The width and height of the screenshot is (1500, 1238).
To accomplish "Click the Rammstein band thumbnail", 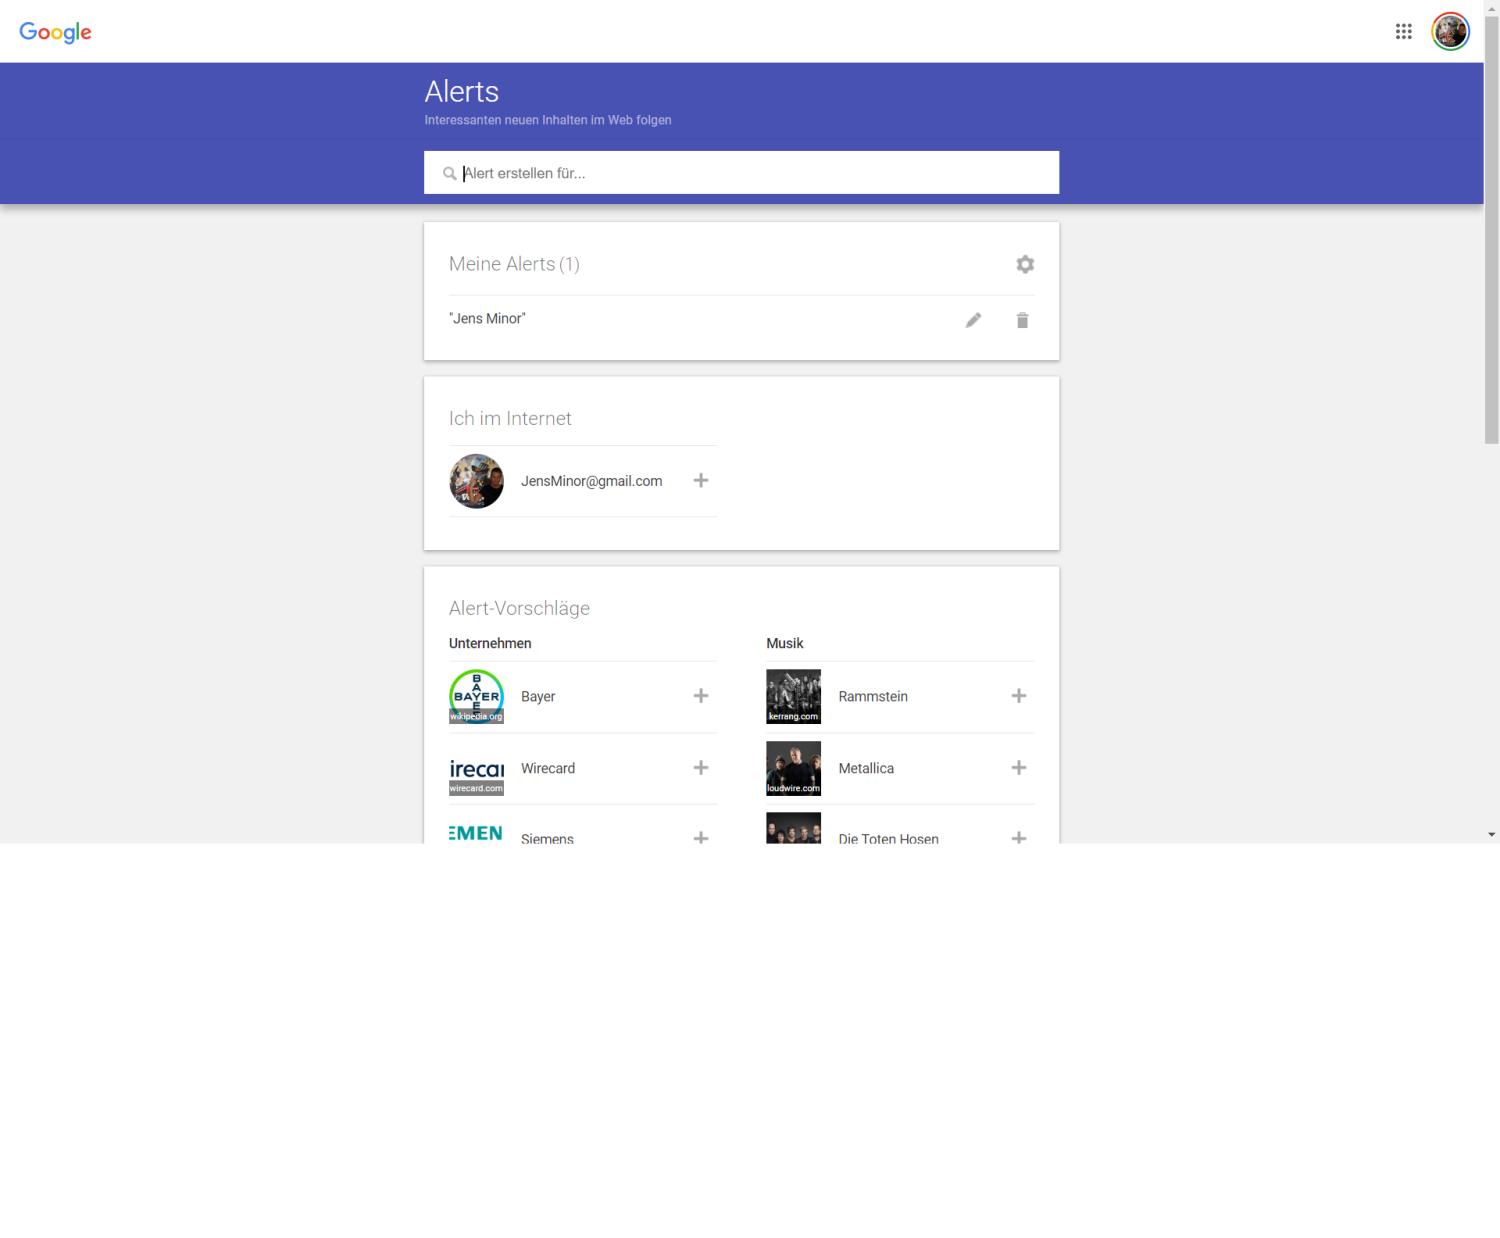I will (793, 696).
